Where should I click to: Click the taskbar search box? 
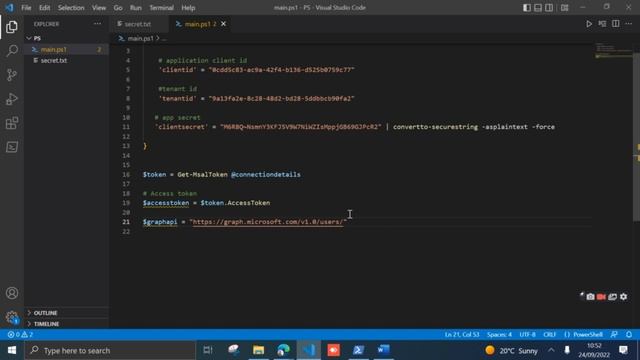(110, 350)
